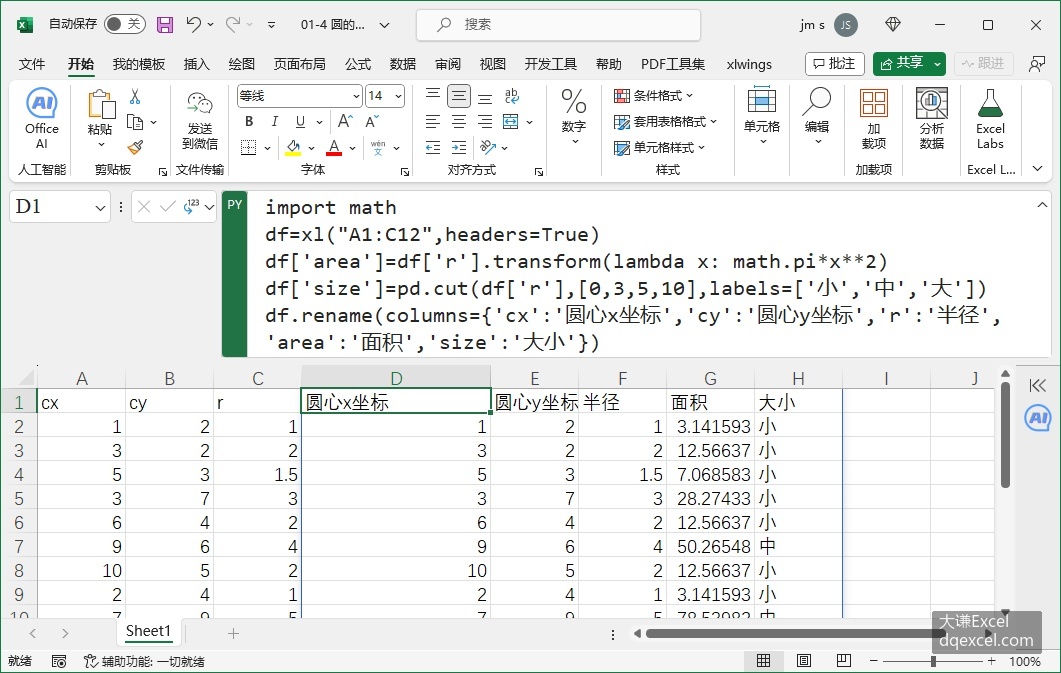Select the Sheet1 tab
The width and height of the screenshot is (1061, 673).
[x=148, y=631]
